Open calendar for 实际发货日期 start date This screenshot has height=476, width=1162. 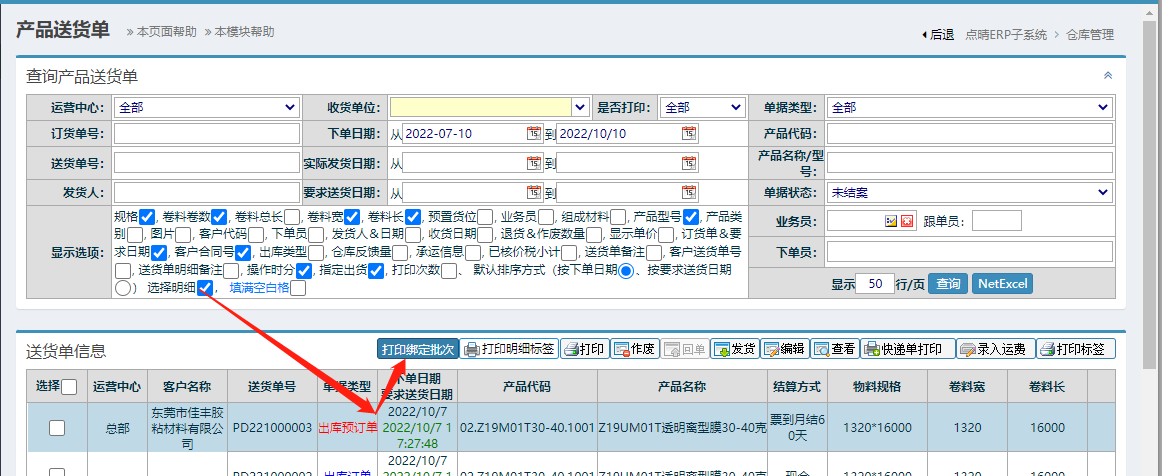pos(534,162)
